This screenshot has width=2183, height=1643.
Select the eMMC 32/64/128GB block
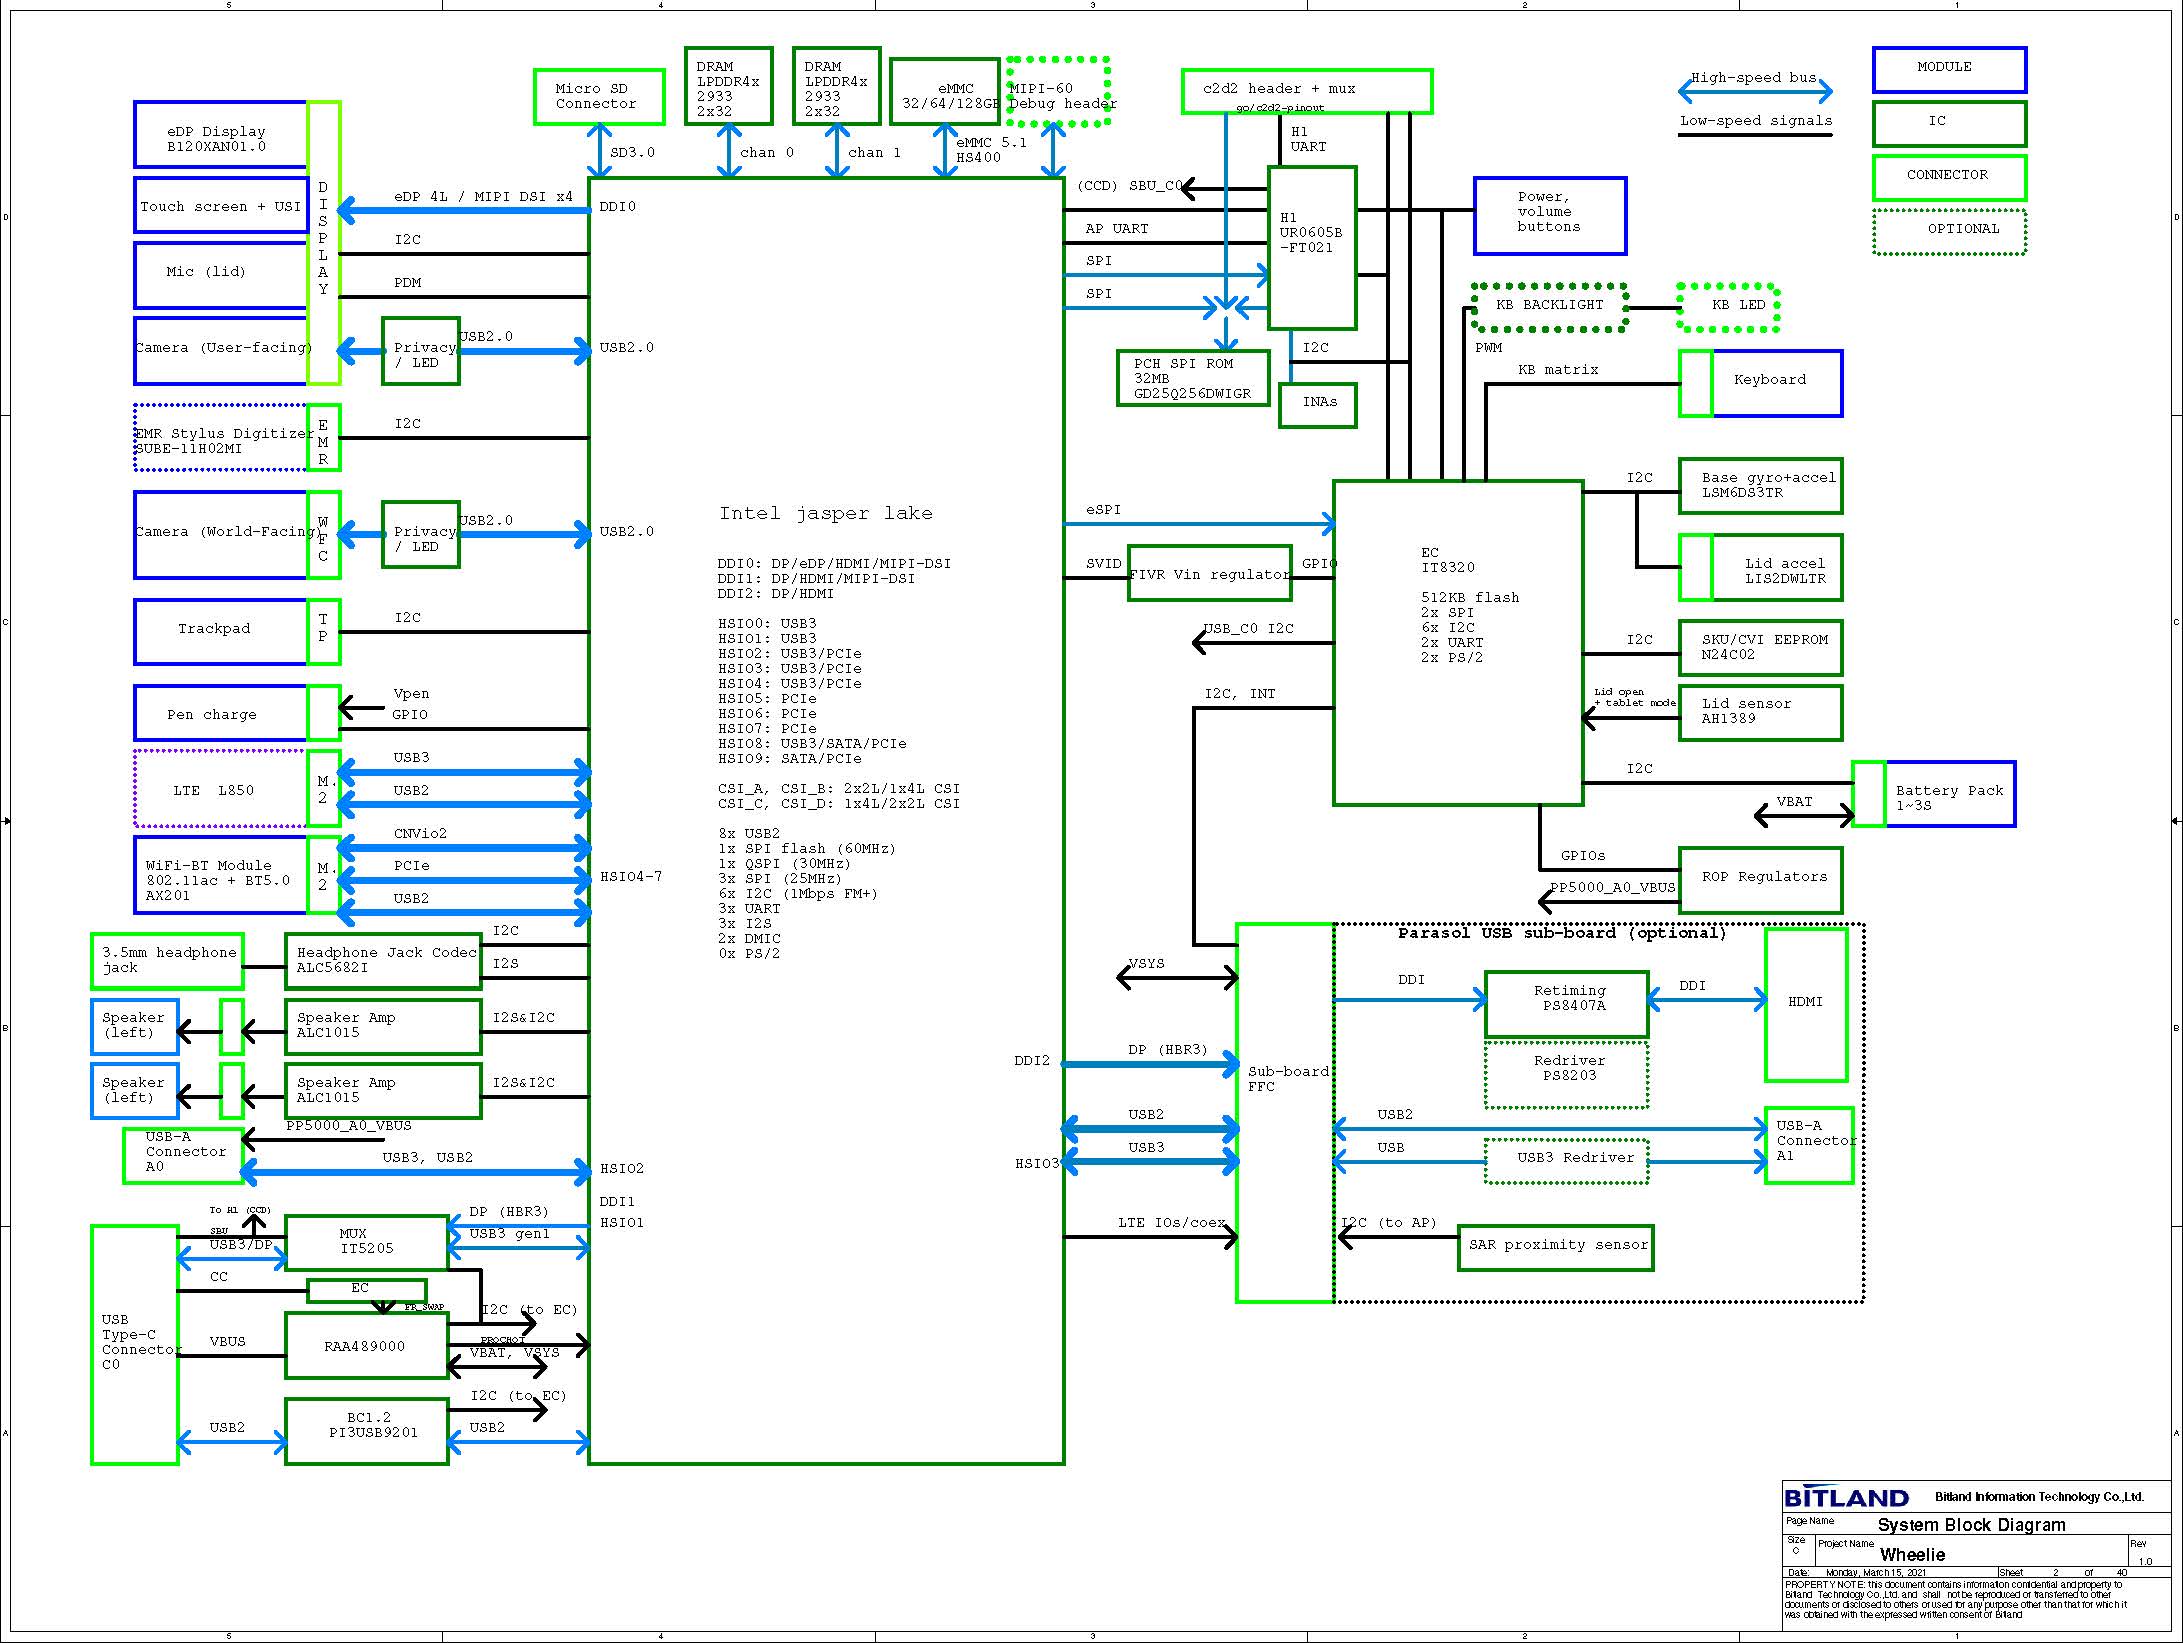pyautogui.click(x=944, y=91)
